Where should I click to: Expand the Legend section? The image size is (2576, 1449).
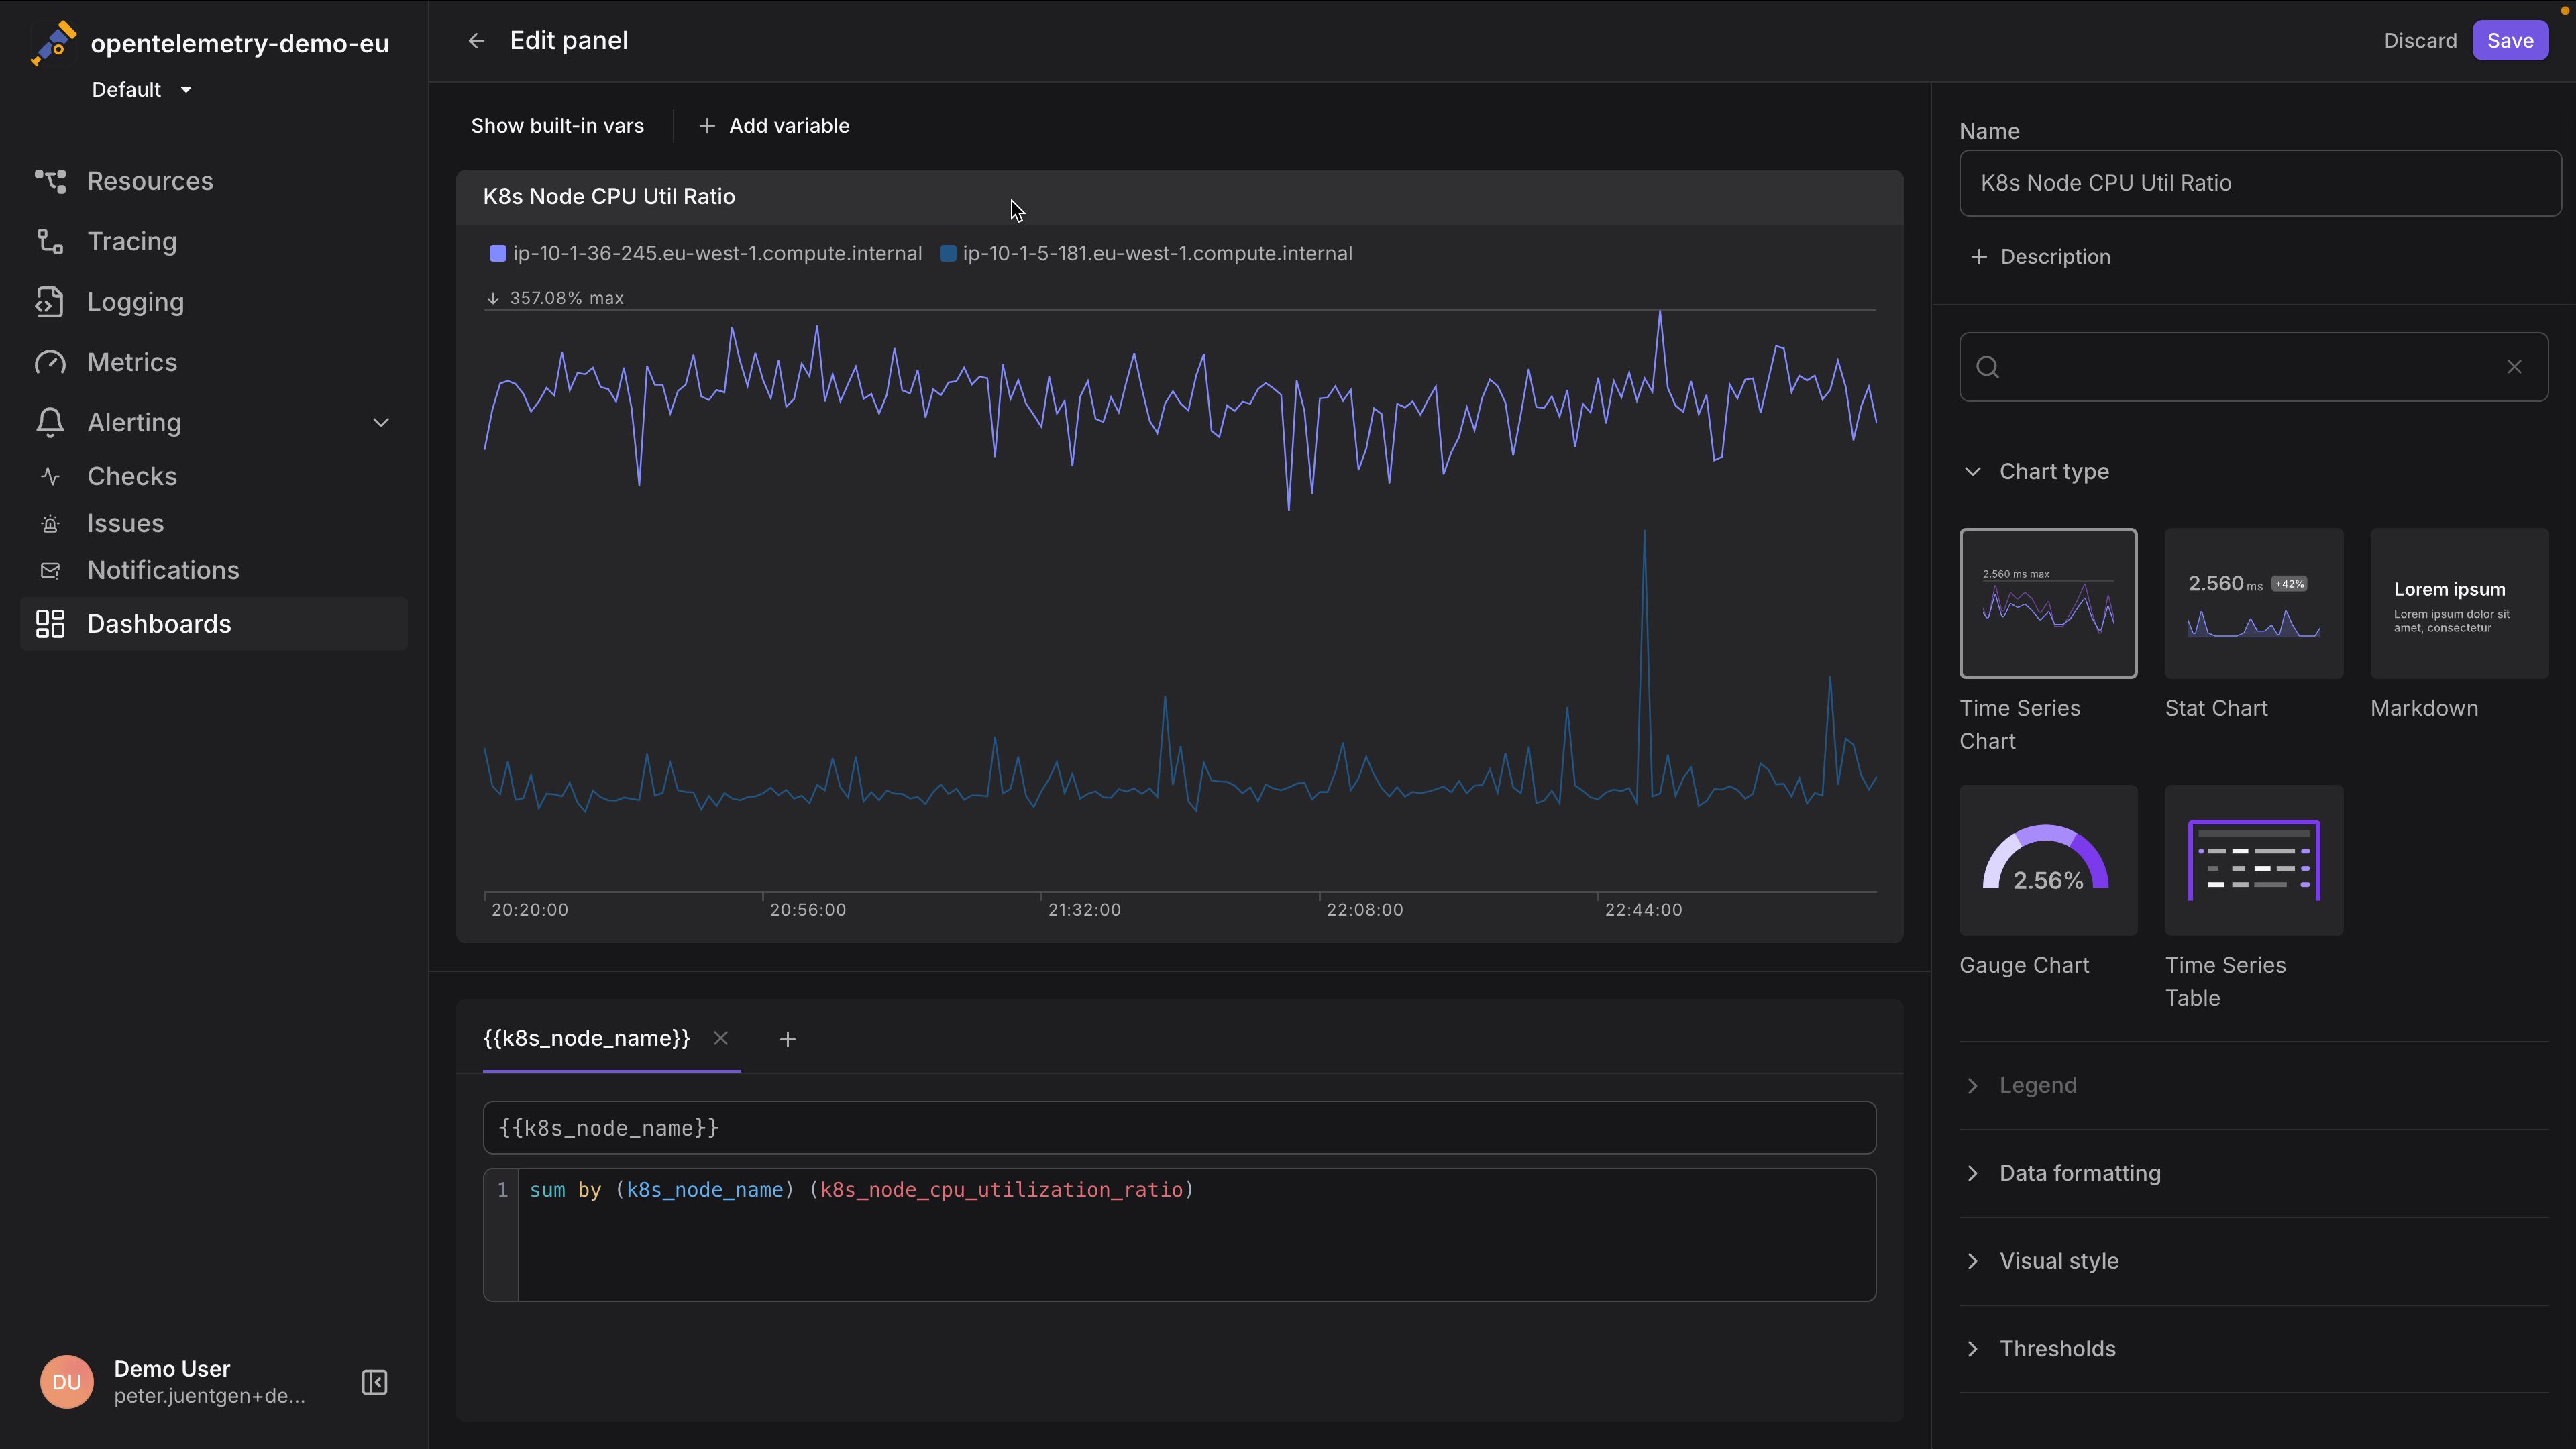[2038, 1085]
